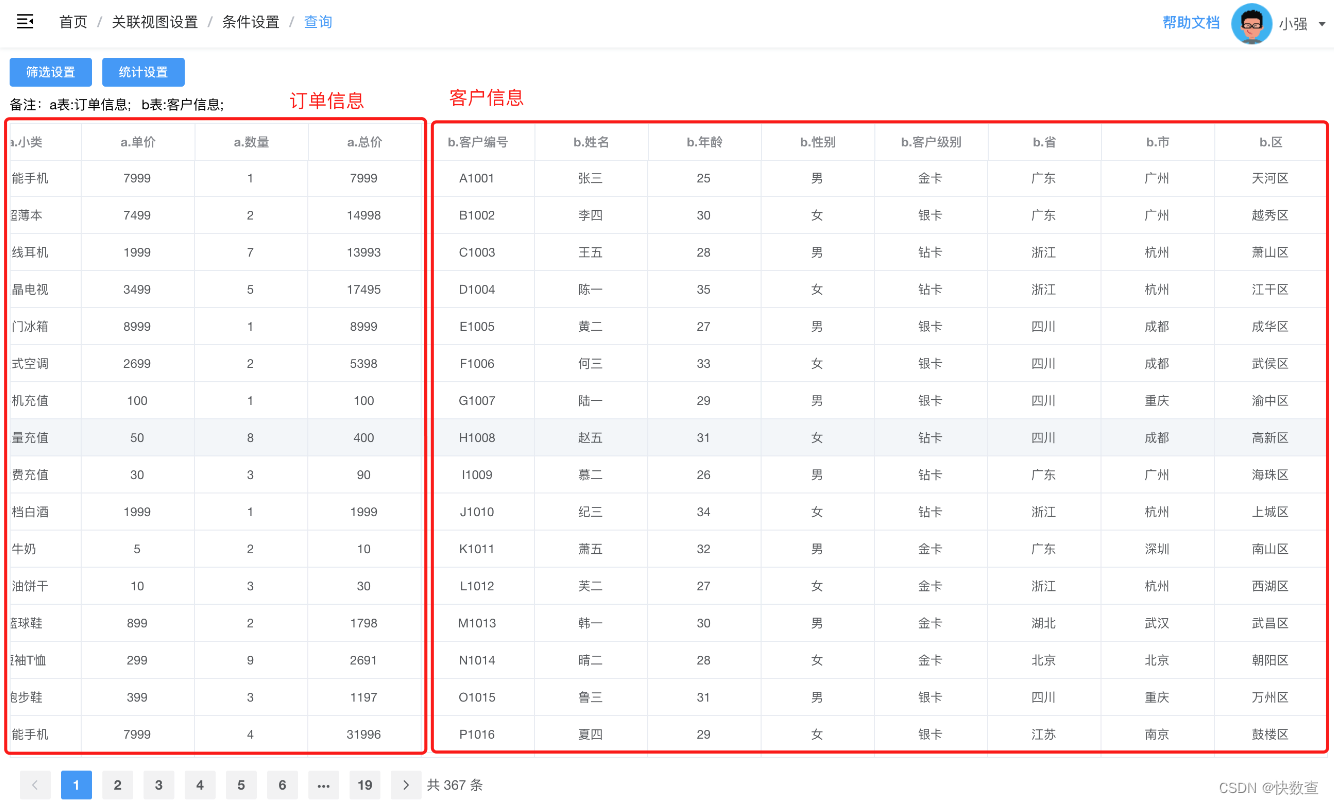Image resolution: width=1334 pixels, height=805 pixels.
Task: Click the b.市 column header
Action: [x=1157, y=142]
